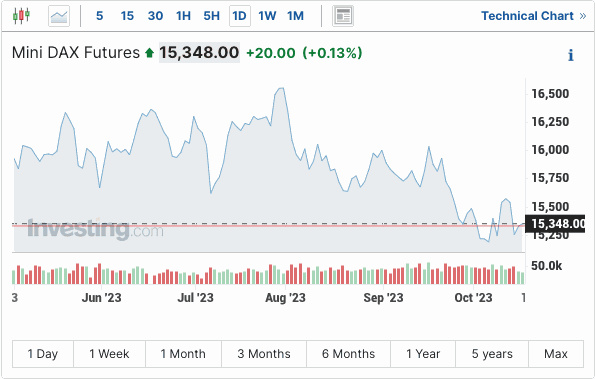Viewport: 595px width, 379px height.
Task: Show the 1 Year range
Action: coord(423,354)
